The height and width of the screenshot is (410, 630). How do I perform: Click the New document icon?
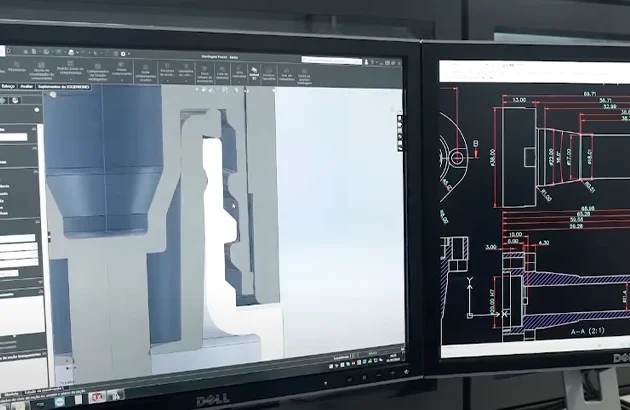coord(34,51)
